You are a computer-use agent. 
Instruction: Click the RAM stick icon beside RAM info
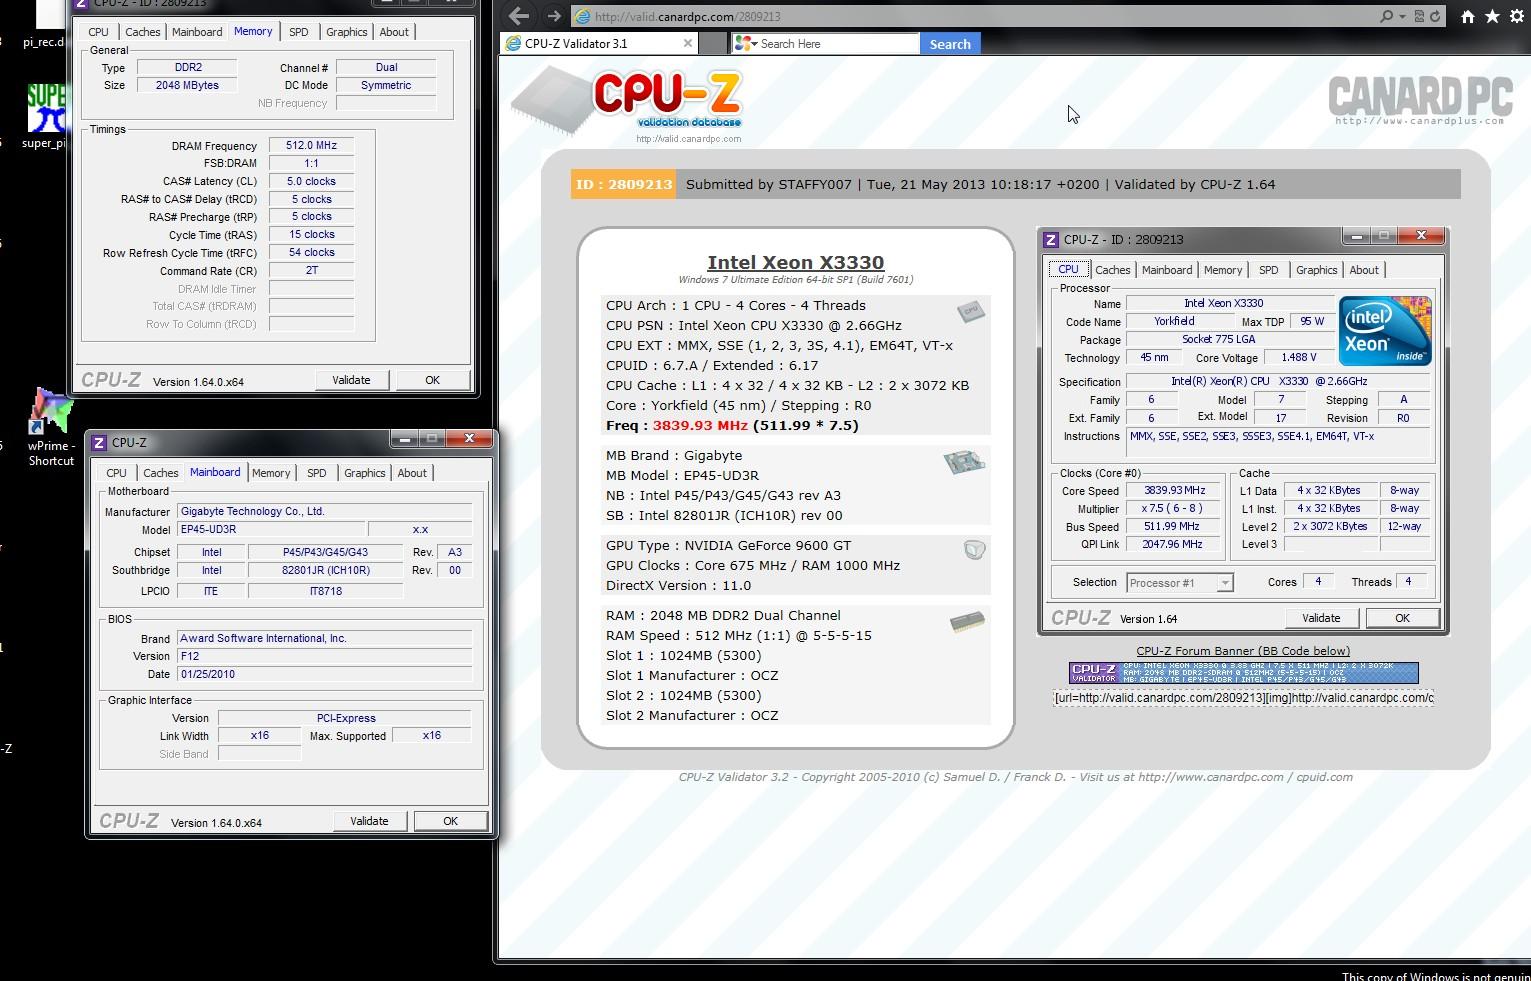click(967, 622)
